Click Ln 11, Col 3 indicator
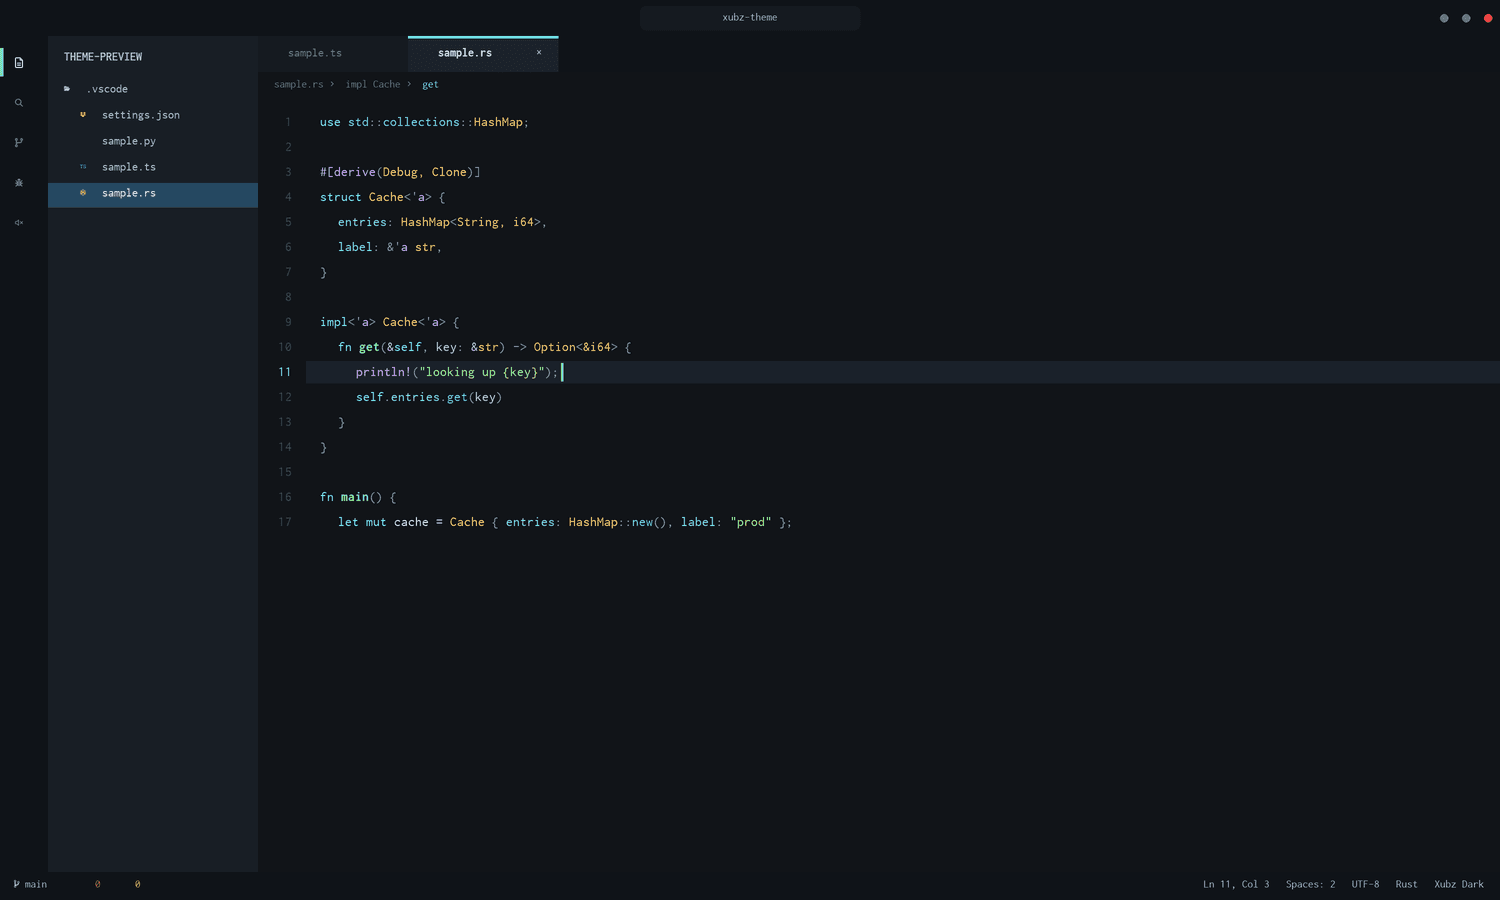Viewport: 1500px width, 900px height. coord(1236,884)
